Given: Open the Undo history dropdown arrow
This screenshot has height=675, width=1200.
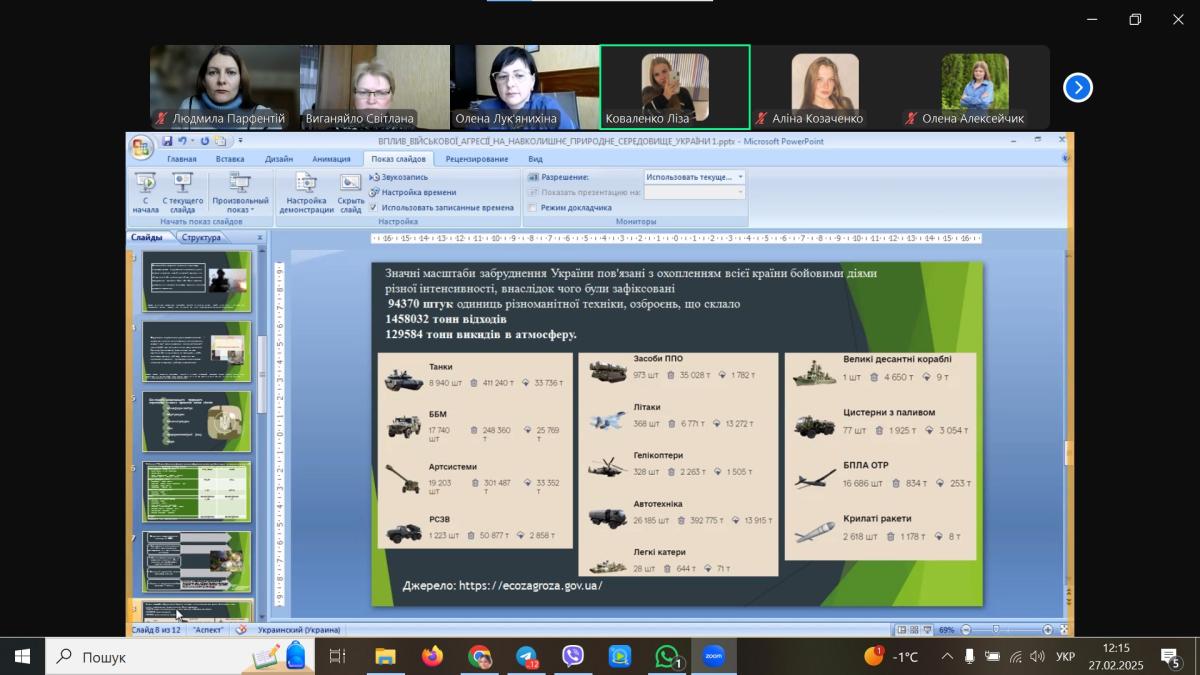Looking at the screenshot, I should 193,141.
